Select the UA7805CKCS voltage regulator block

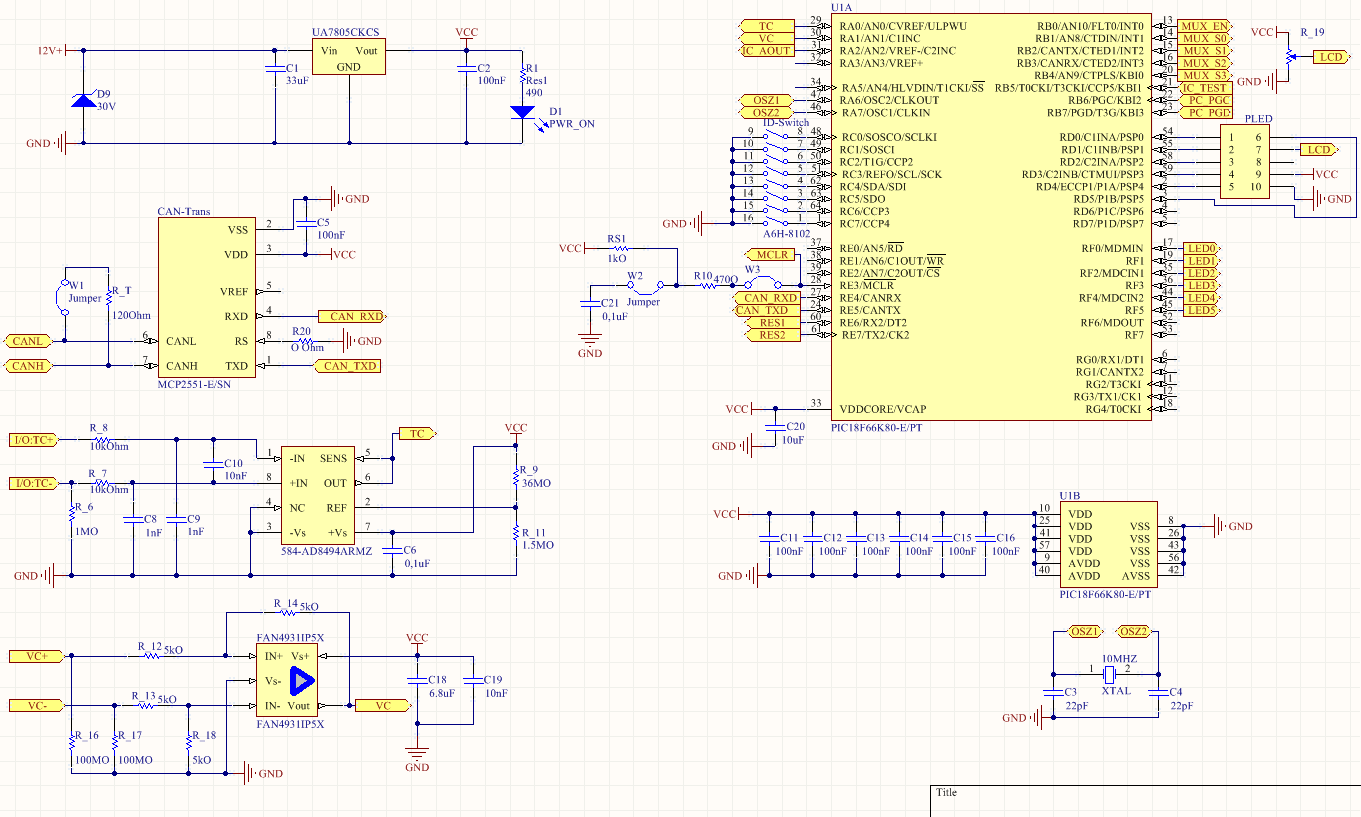pyautogui.click(x=348, y=58)
